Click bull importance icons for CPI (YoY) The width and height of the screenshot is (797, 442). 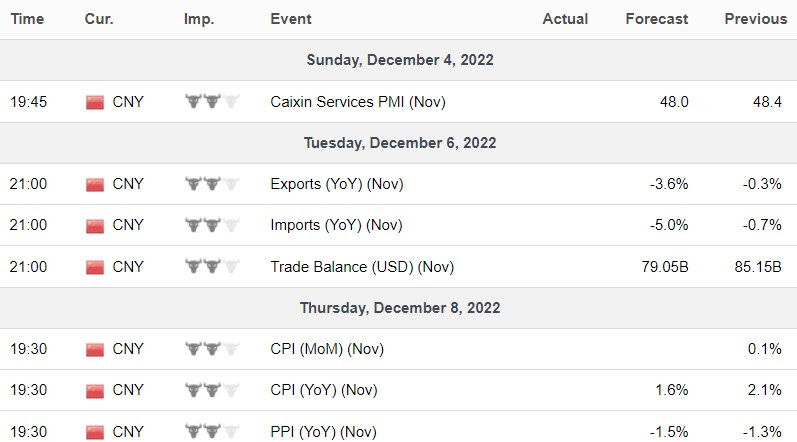point(212,390)
